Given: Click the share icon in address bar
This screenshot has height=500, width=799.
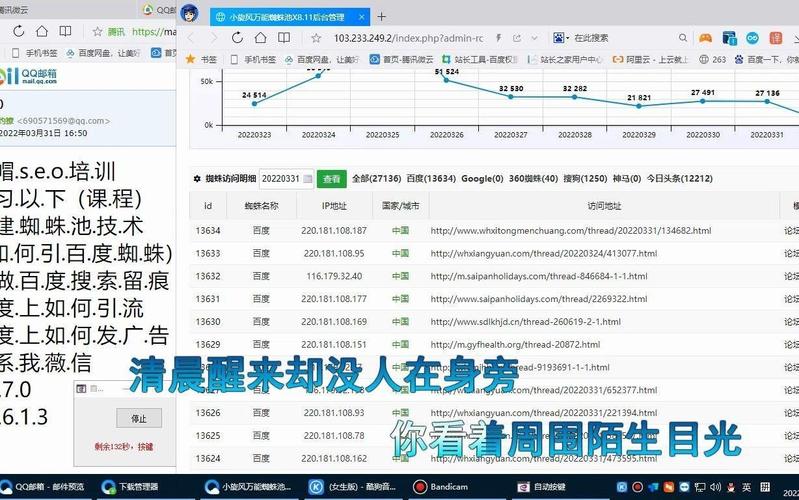Looking at the screenshot, I should 517,38.
